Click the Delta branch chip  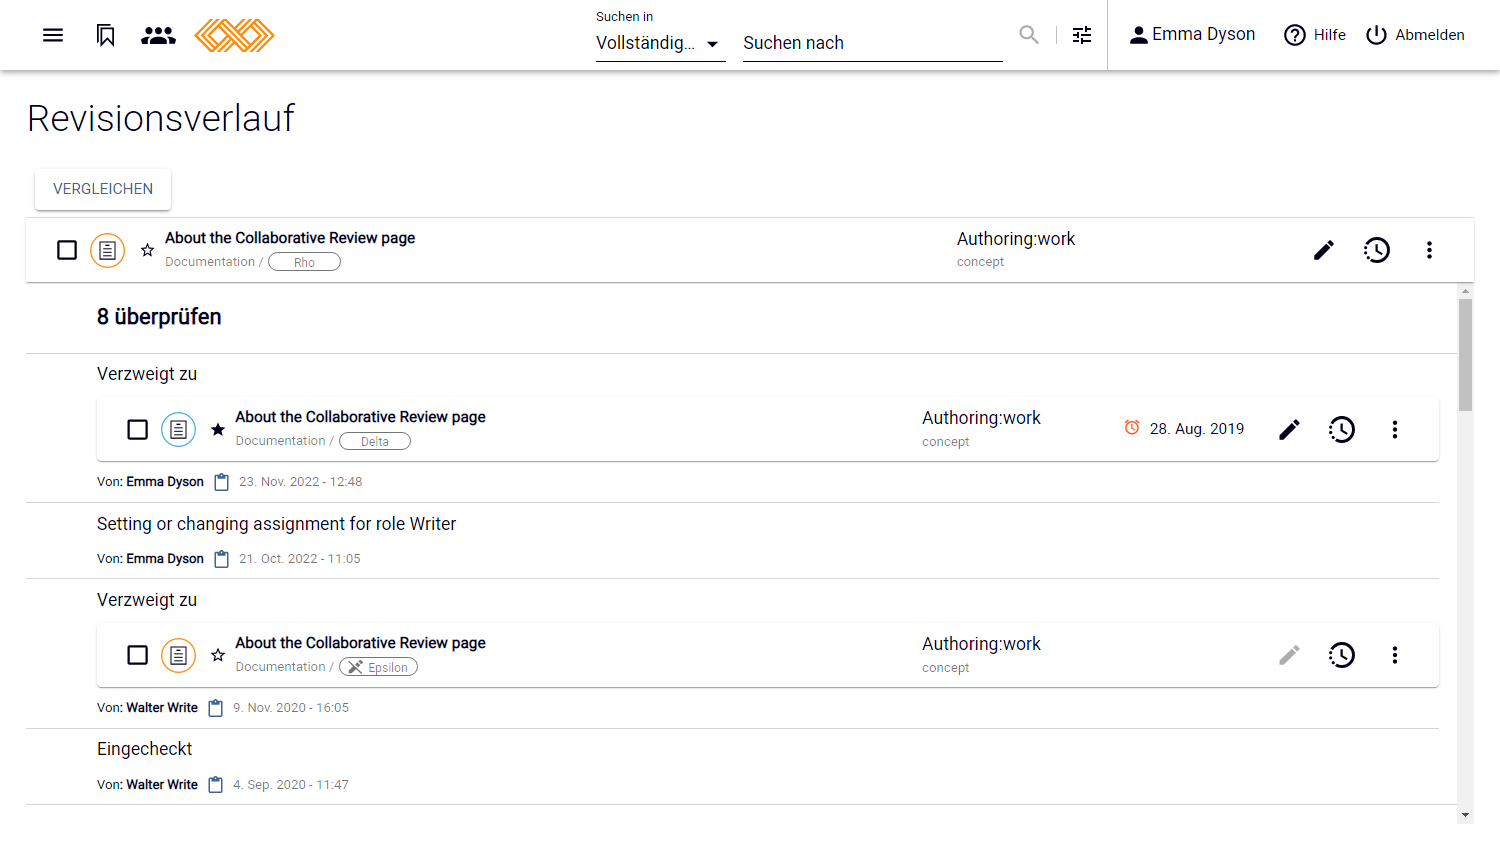point(375,441)
